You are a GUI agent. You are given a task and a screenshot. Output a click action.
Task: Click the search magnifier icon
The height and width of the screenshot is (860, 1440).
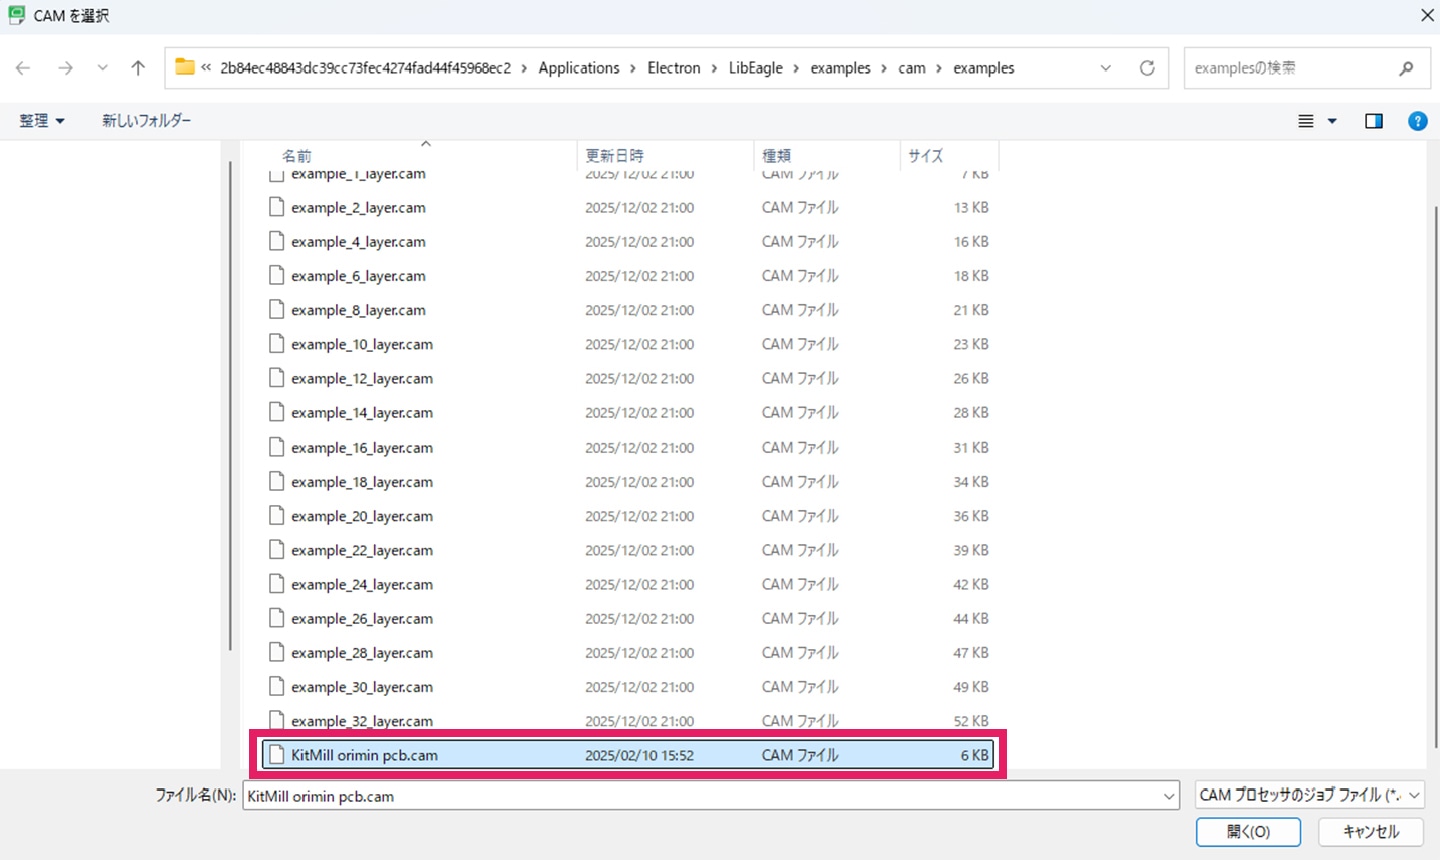(x=1406, y=68)
